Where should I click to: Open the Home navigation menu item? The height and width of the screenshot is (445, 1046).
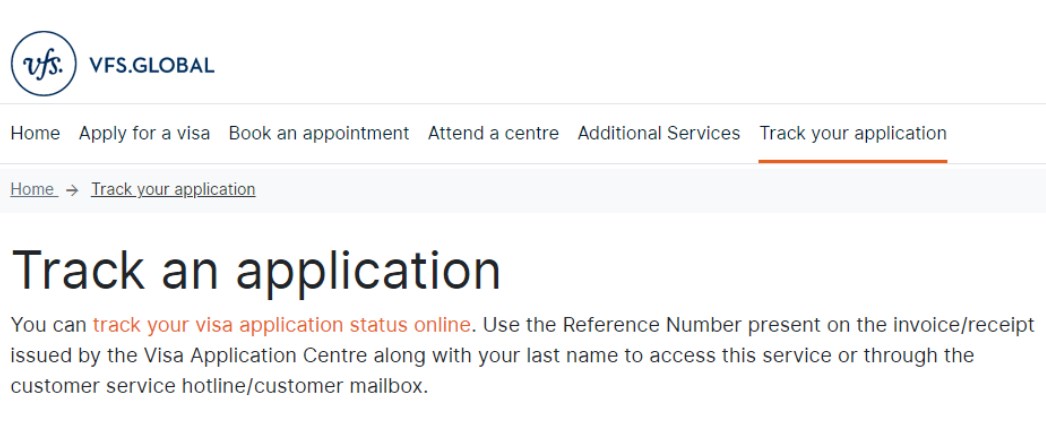35,133
